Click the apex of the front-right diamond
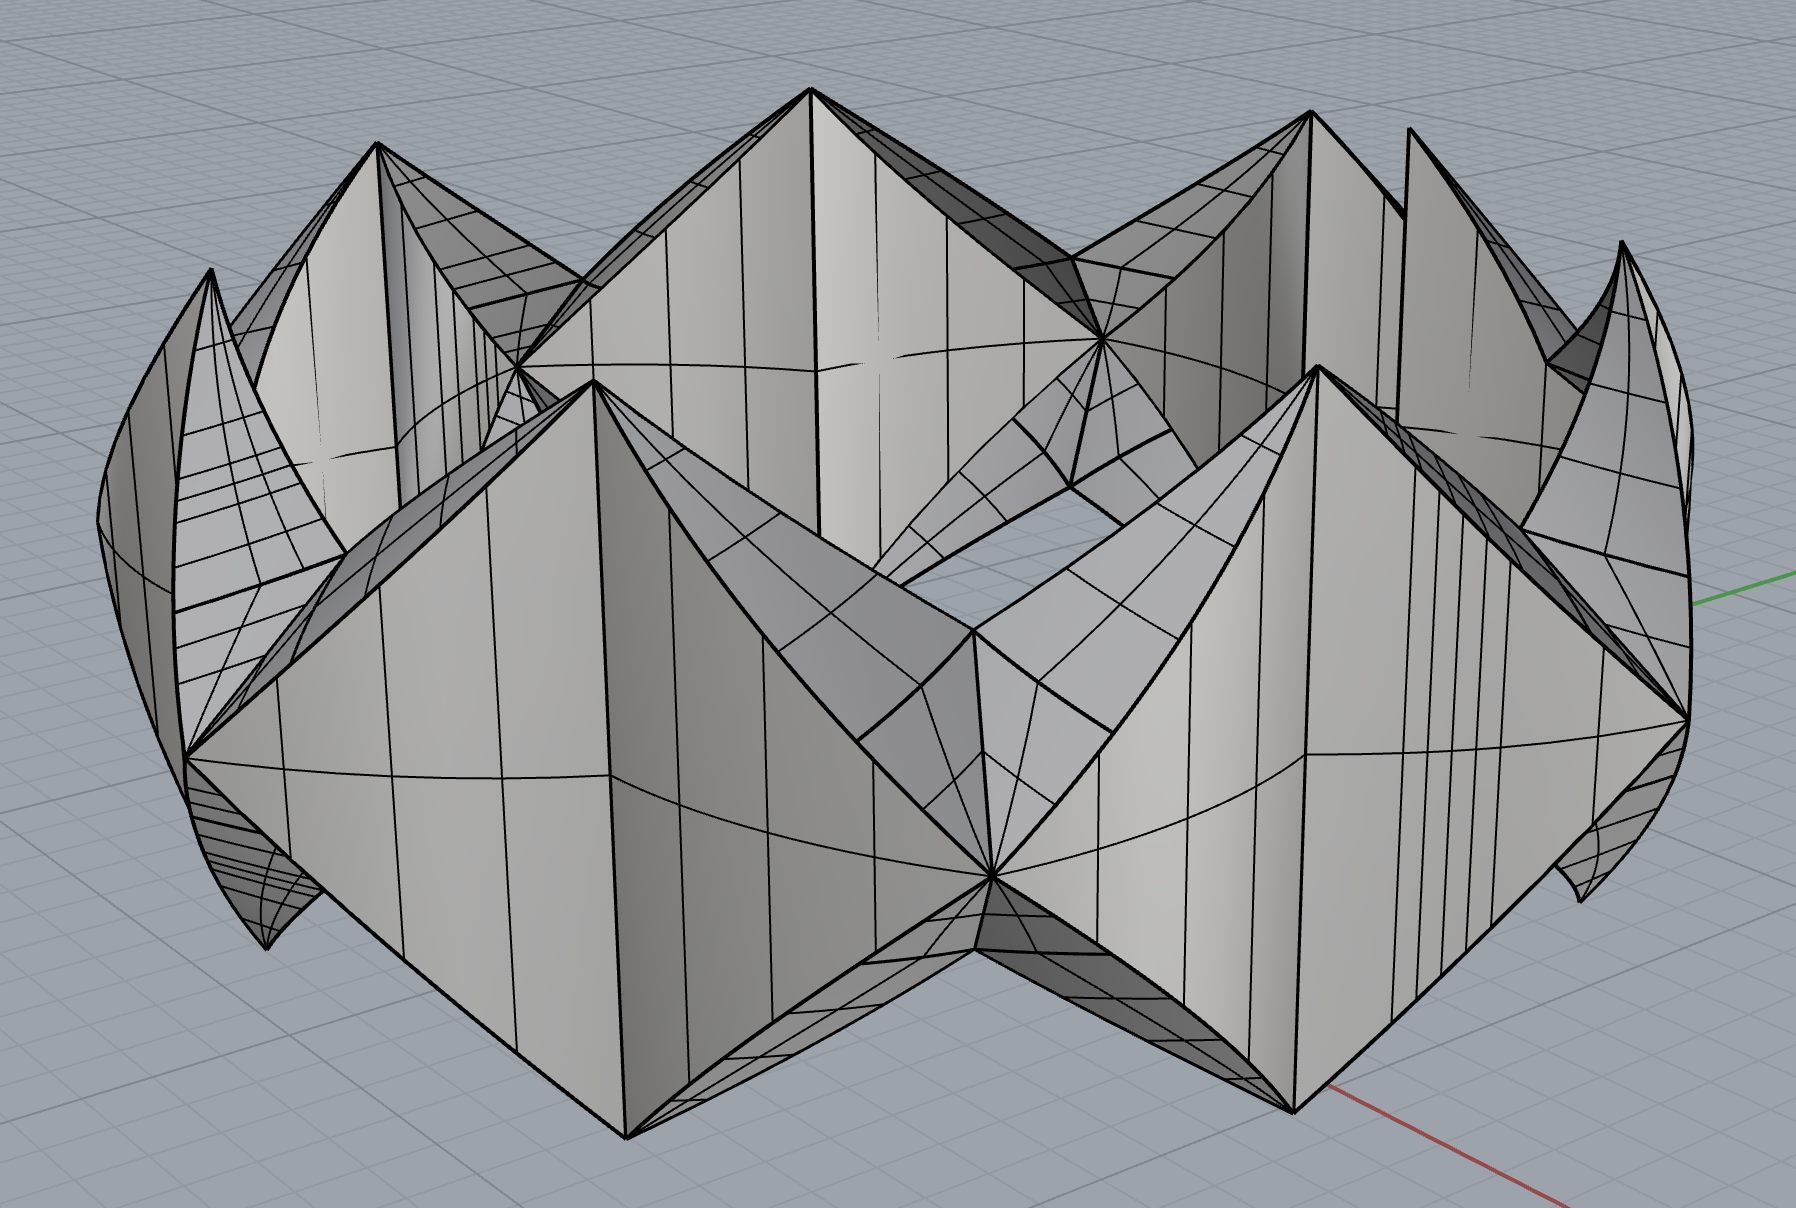This screenshot has height=1208, width=1796. coord(1318,367)
